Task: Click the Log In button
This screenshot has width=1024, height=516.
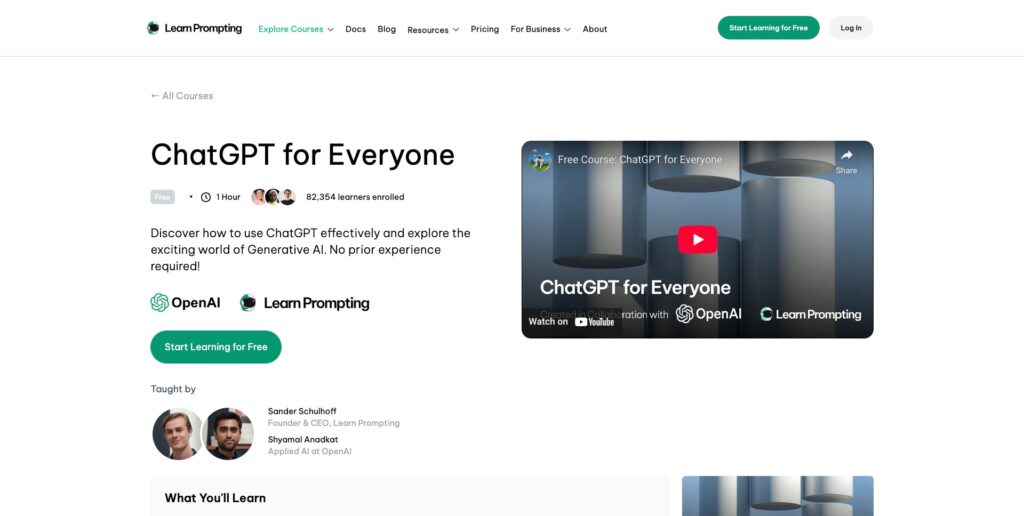Action: pos(850,27)
